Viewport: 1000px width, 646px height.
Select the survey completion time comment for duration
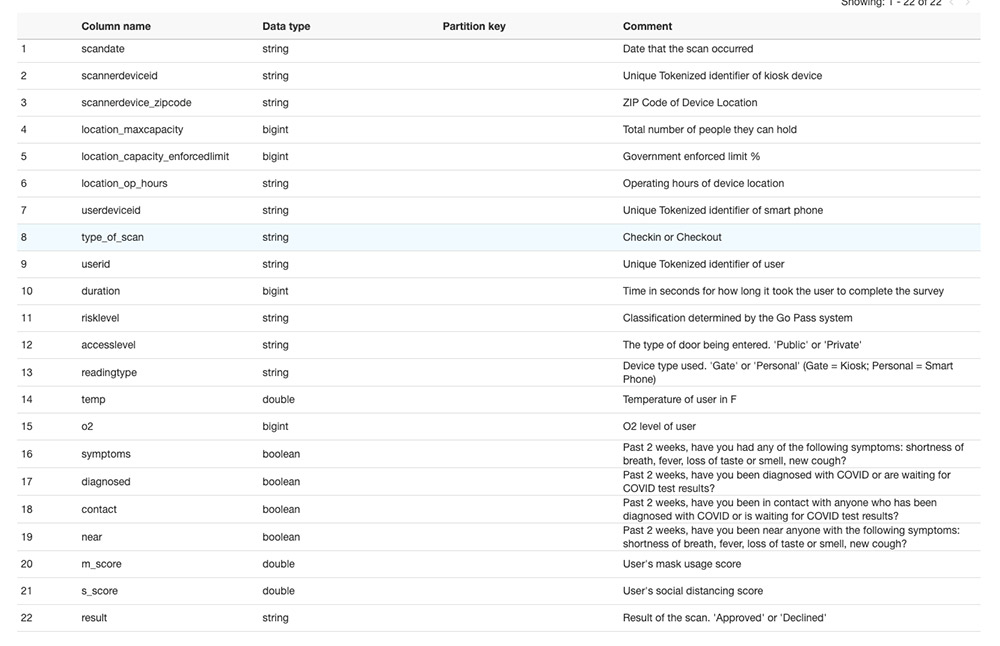tap(783, 291)
